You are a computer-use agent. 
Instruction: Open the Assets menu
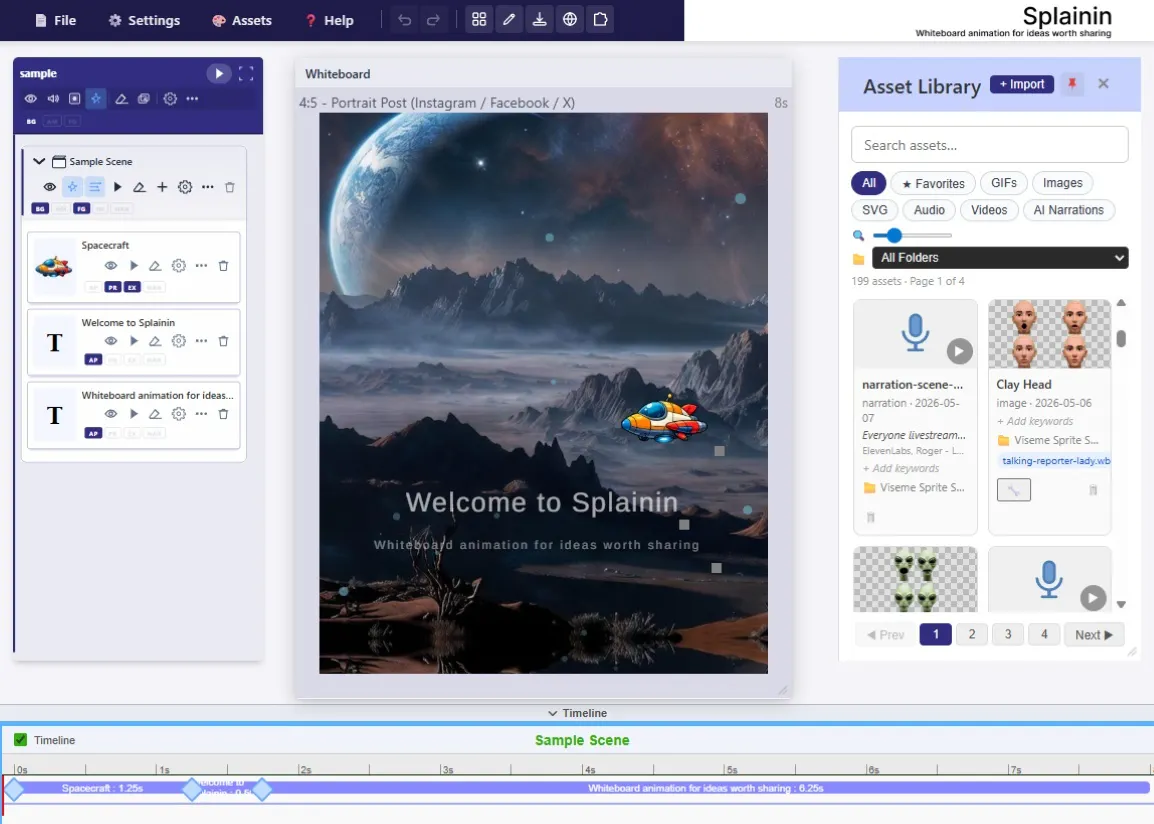(x=242, y=21)
